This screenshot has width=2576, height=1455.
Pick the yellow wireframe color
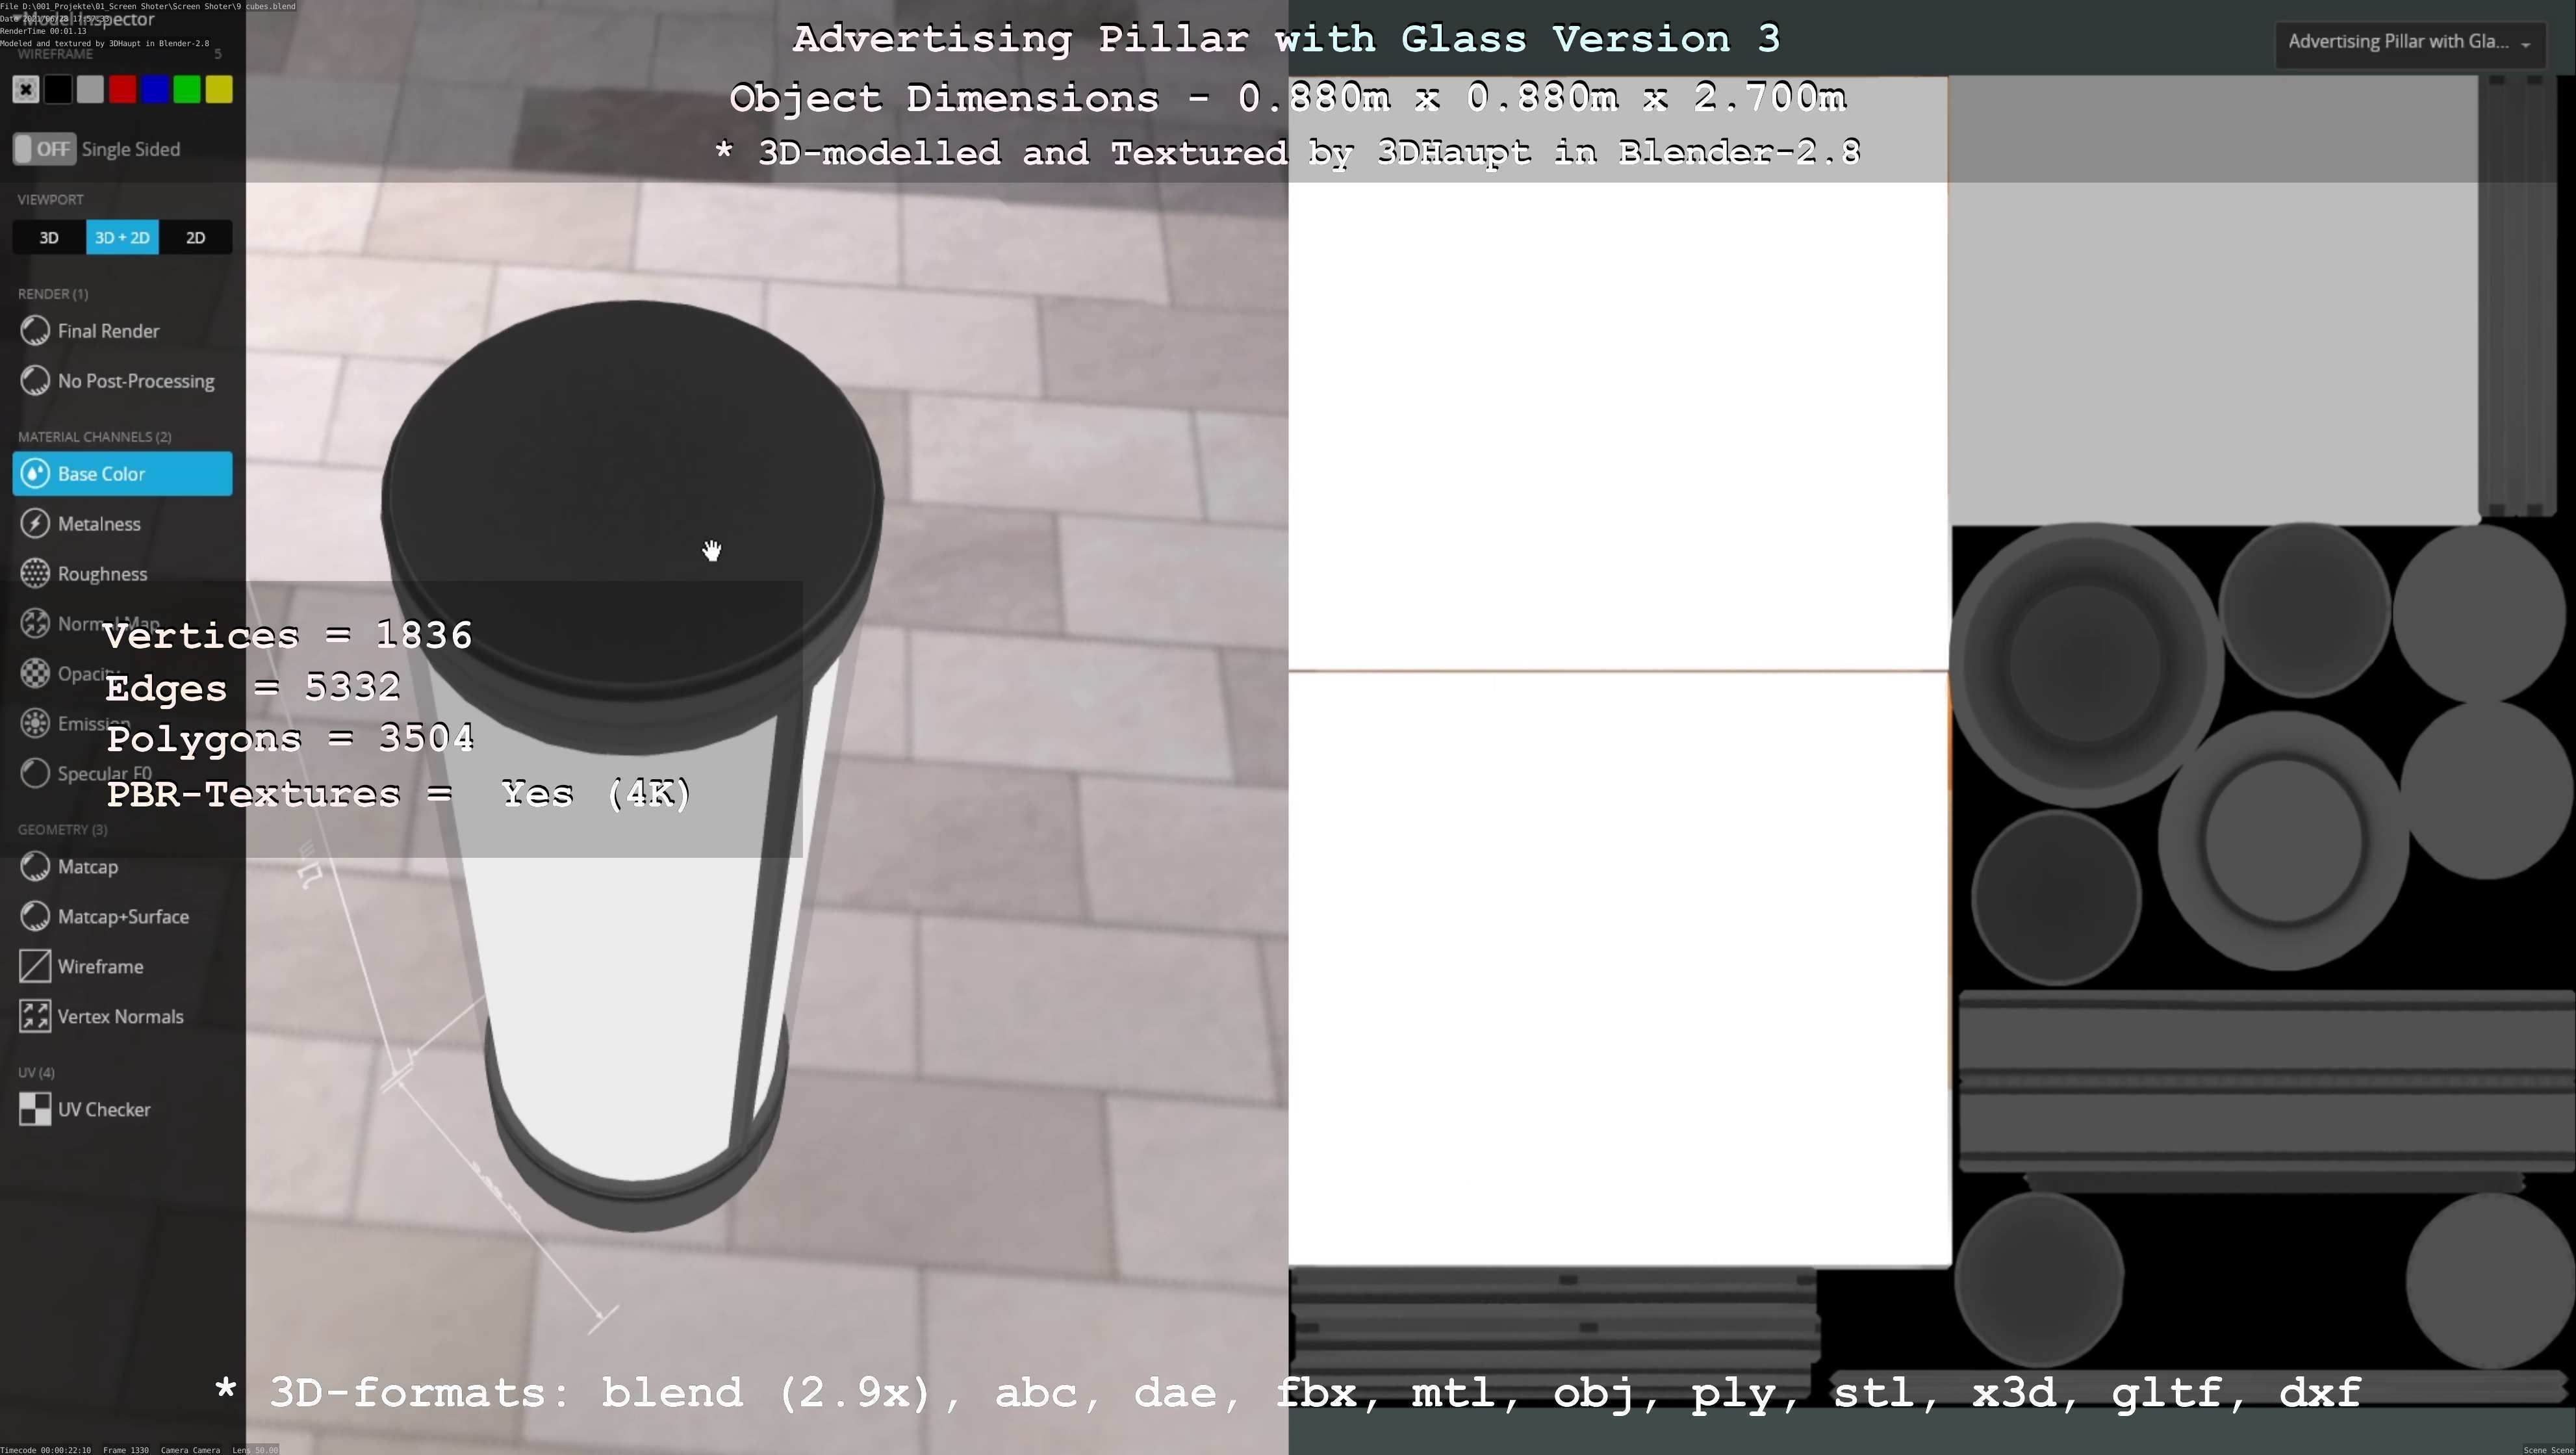(x=219, y=90)
